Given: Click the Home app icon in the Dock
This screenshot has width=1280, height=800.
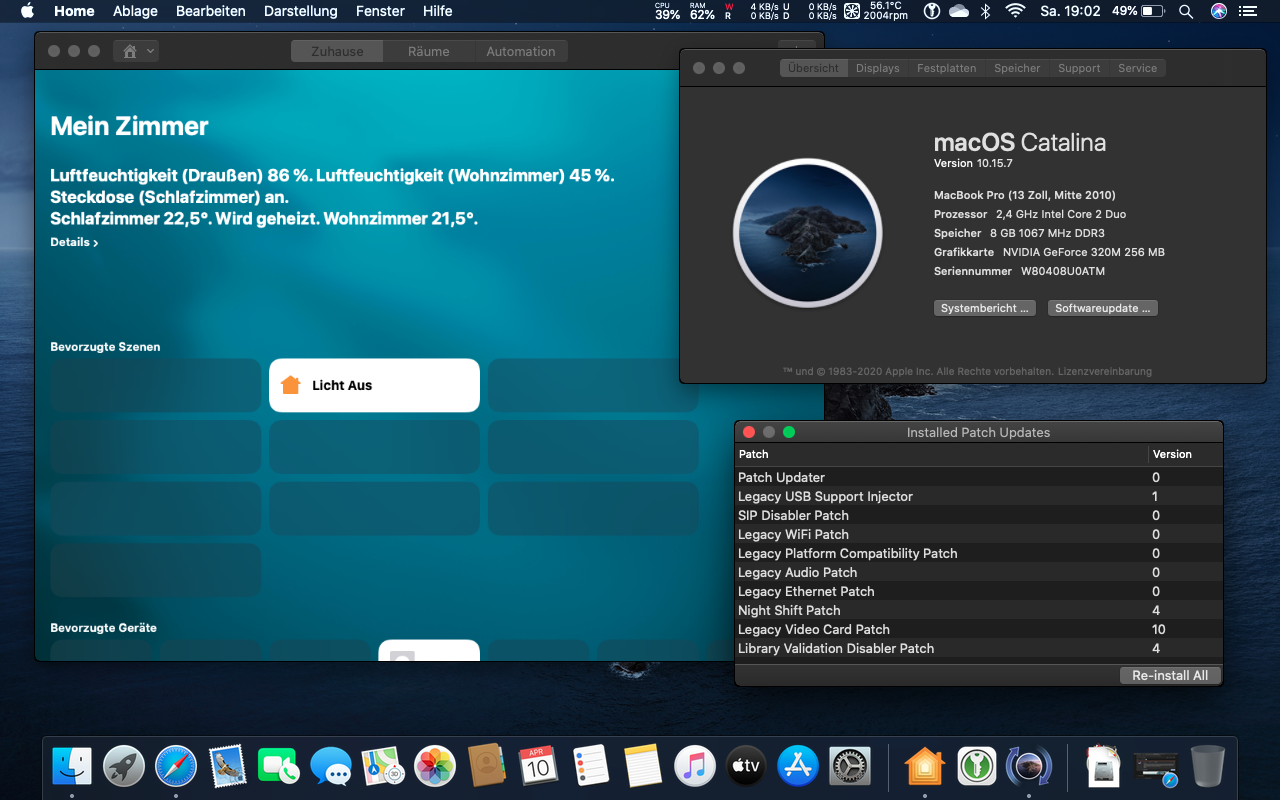Looking at the screenshot, I should 925,767.
